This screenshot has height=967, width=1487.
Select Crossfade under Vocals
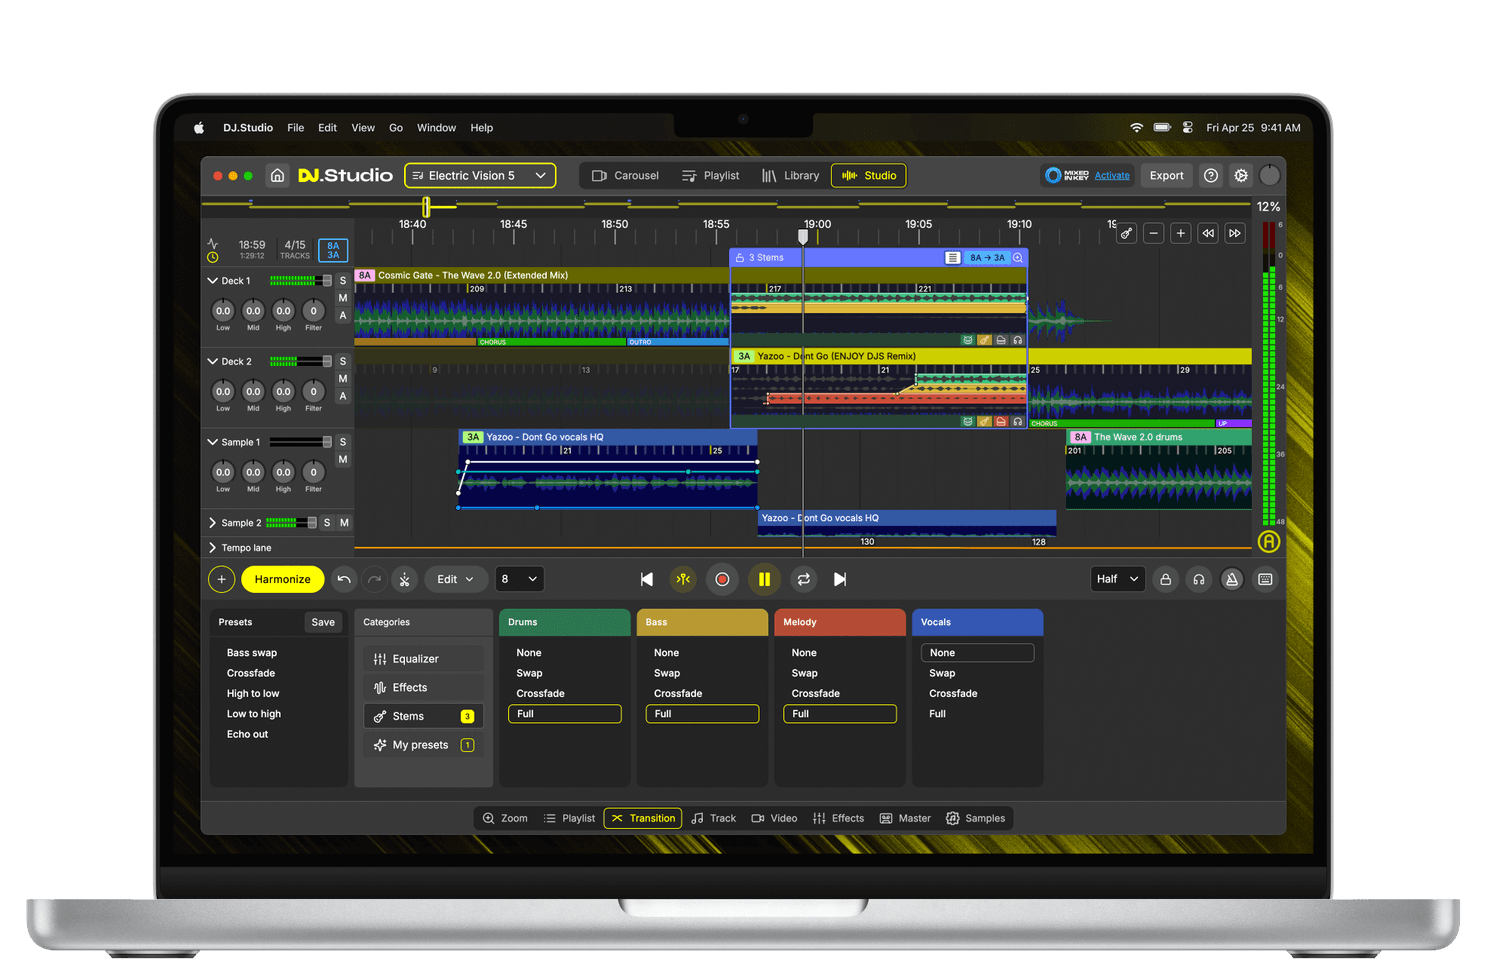953,693
